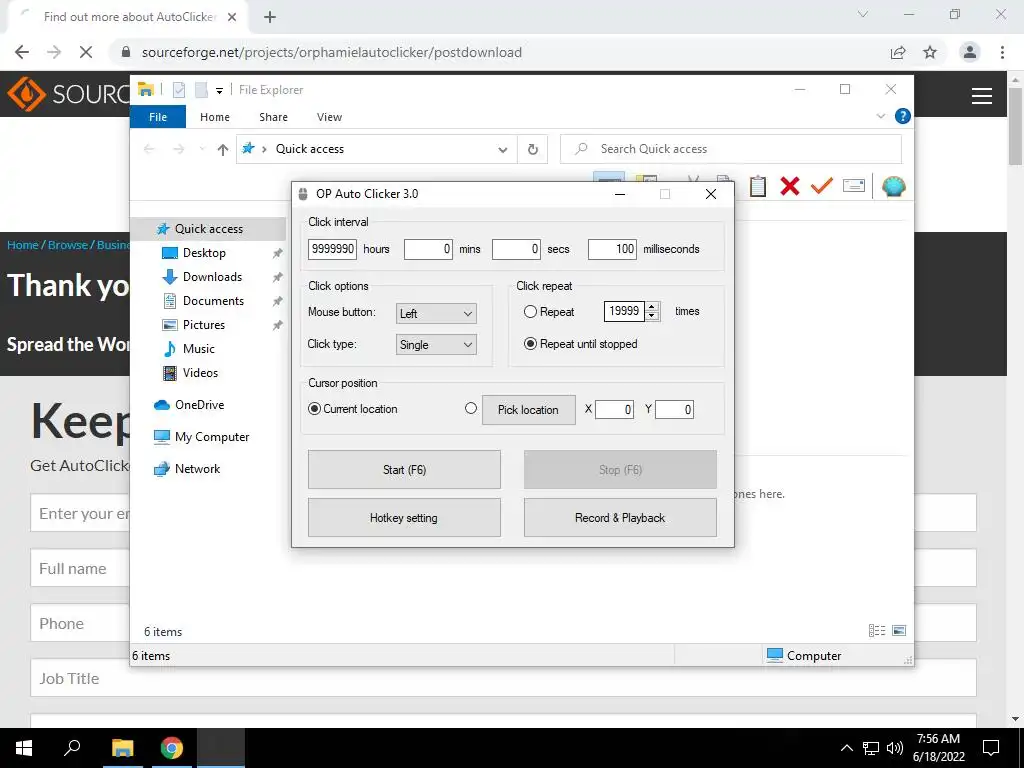This screenshot has width=1024, height=768.
Task: Click the Job Title field on SourceForge page
Action: click(x=503, y=678)
